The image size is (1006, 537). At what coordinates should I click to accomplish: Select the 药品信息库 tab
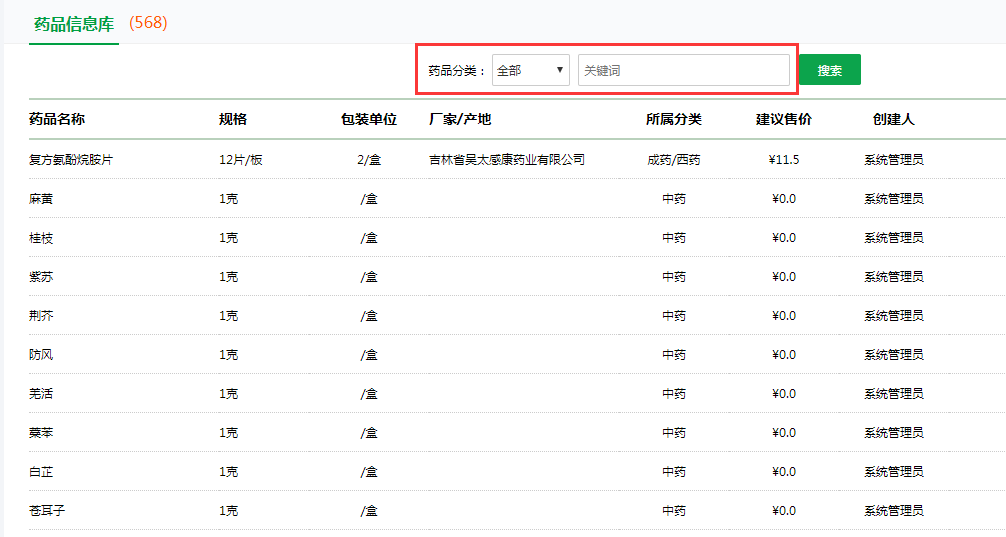[74, 24]
